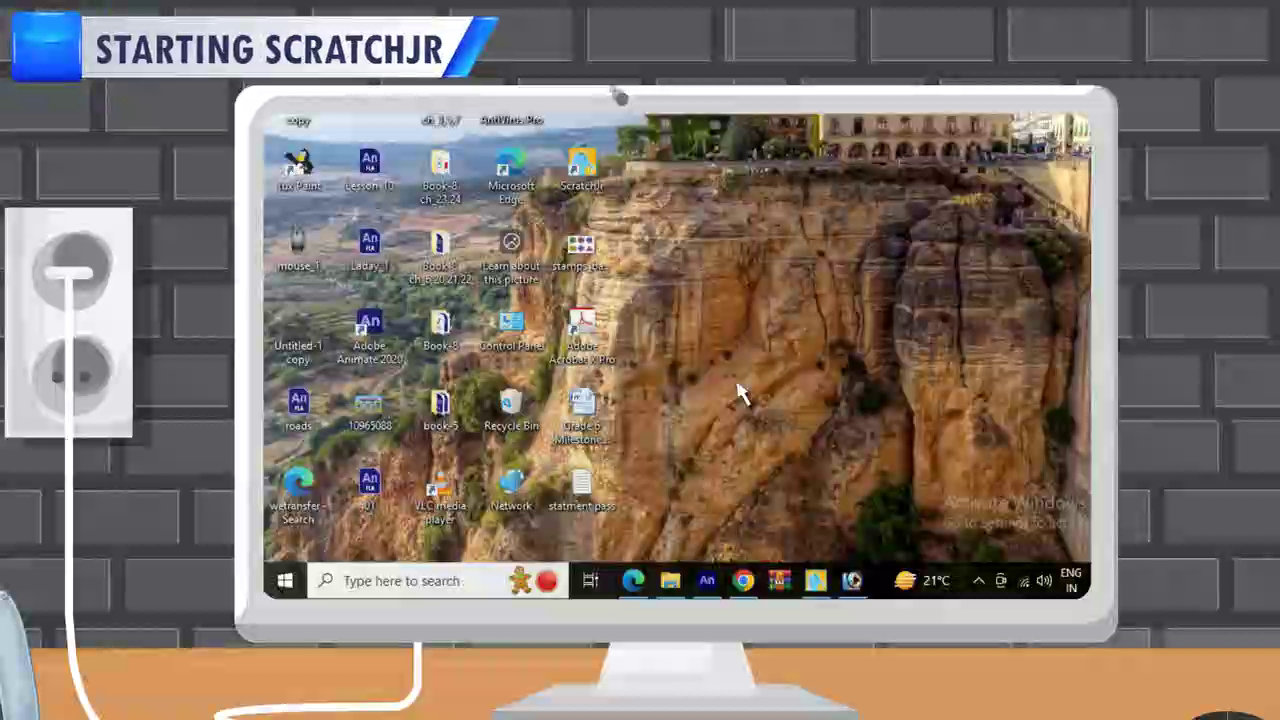Image resolution: width=1280 pixels, height=720 pixels.
Task: Expand the hidden system tray icons
Action: point(978,581)
